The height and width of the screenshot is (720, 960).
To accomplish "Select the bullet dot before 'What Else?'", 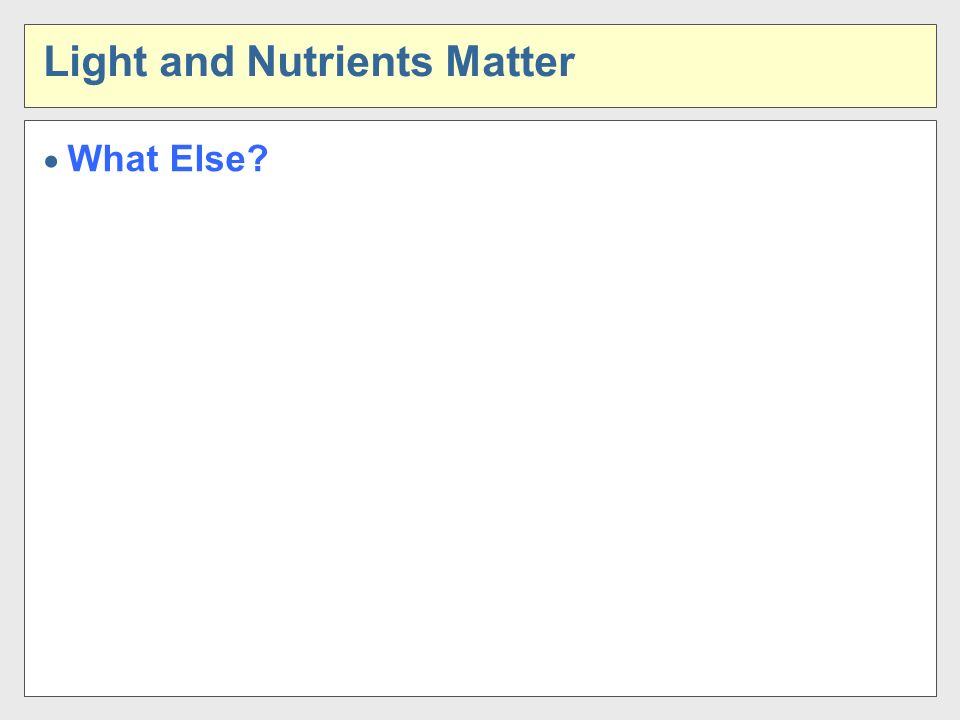I will tap(51, 162).
